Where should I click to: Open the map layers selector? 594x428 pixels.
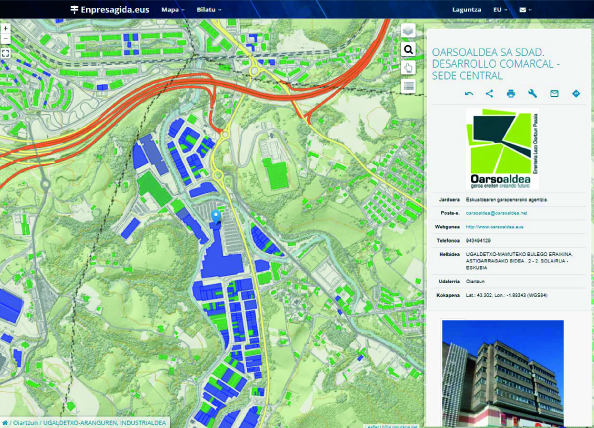coord(408,30)
